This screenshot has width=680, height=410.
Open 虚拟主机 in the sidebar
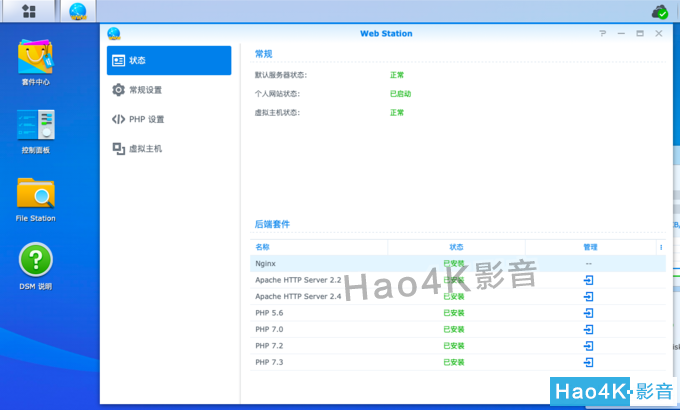[169, 149]
